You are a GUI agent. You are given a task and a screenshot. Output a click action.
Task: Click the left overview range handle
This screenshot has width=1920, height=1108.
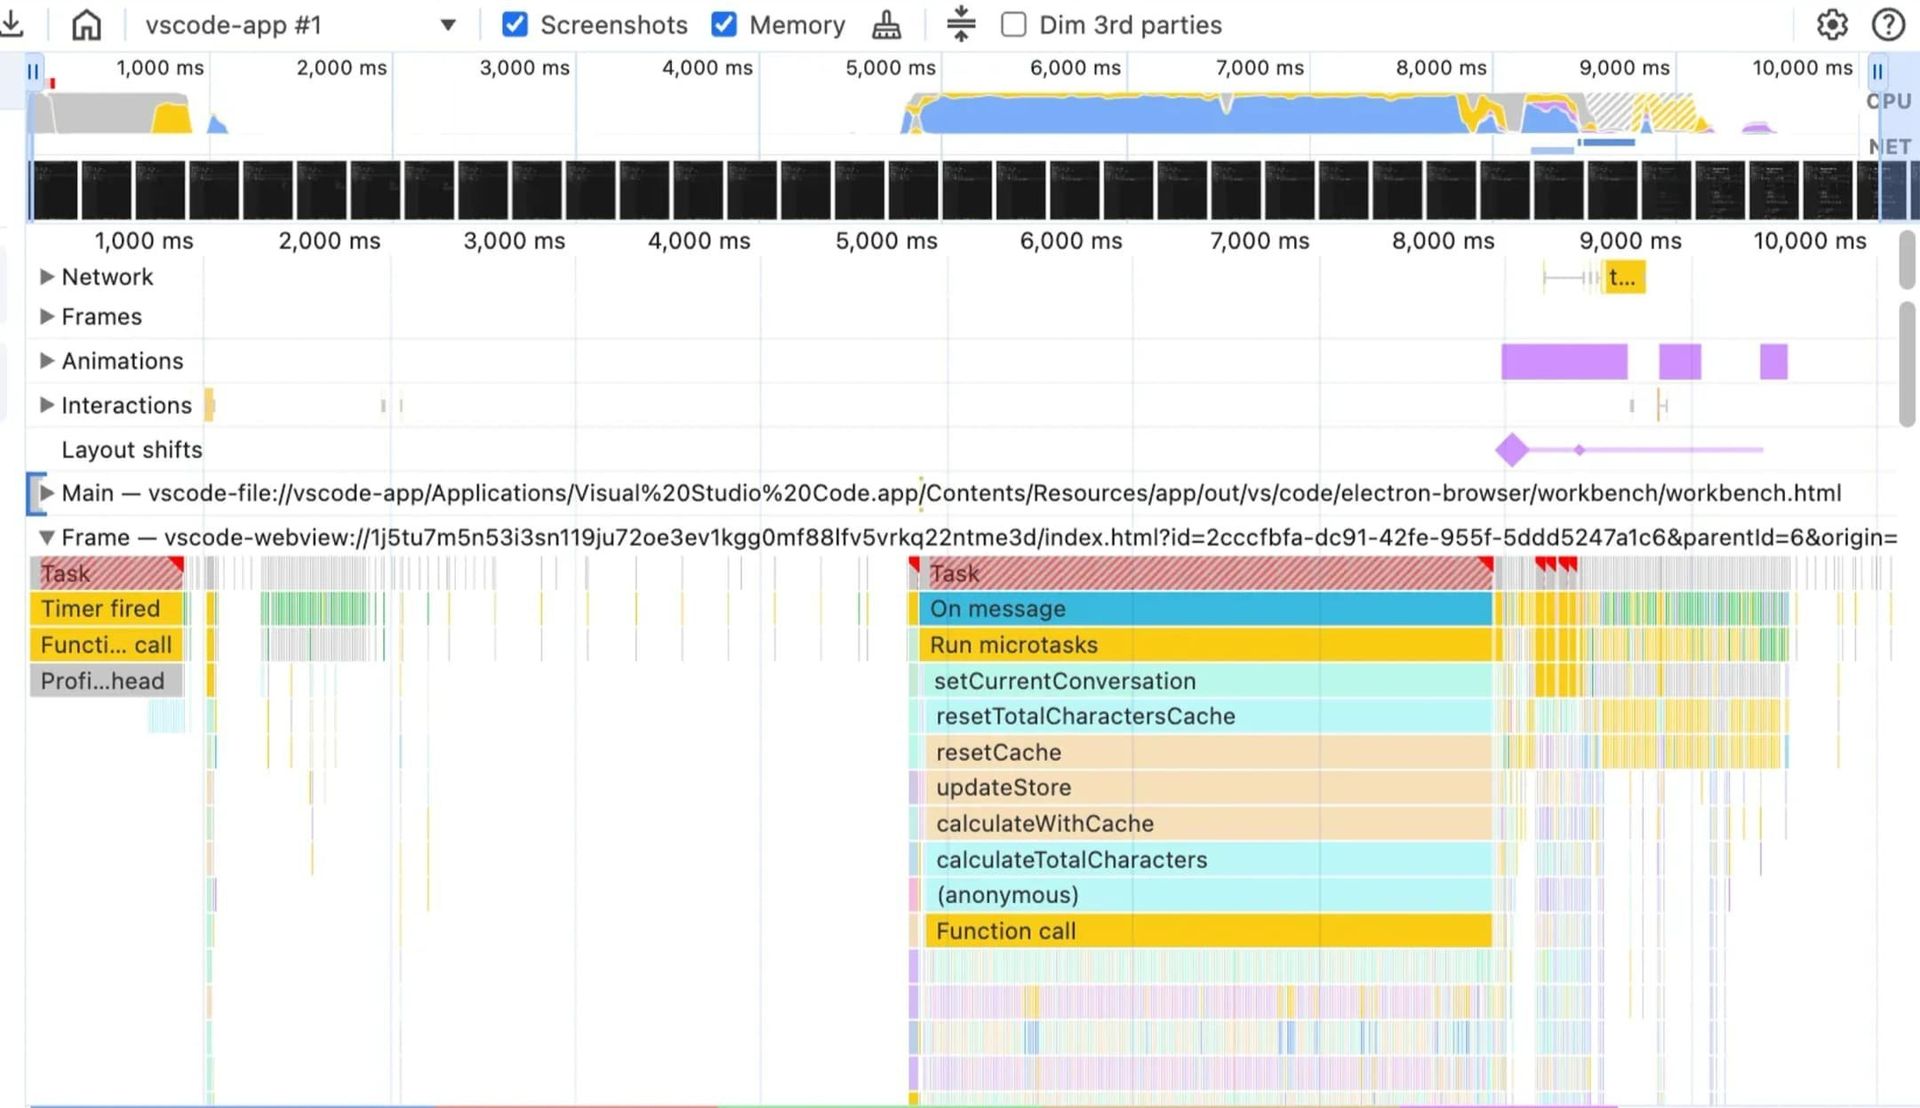[33, 71]
